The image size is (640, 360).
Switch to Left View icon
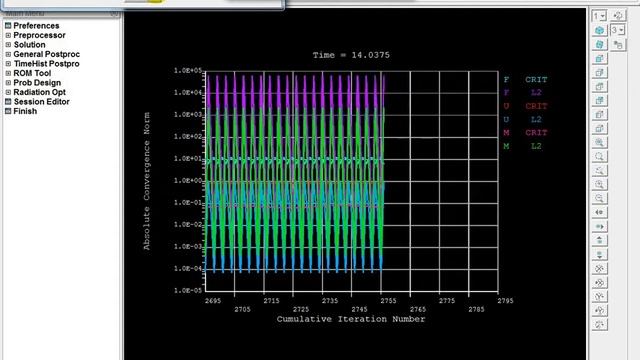(x=599, y=114)
